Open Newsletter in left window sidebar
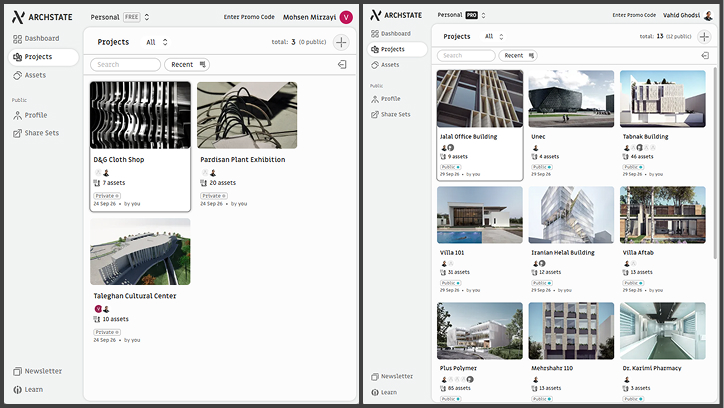The width and height of the screenshot is (724, 408). [x=37, y=371]
